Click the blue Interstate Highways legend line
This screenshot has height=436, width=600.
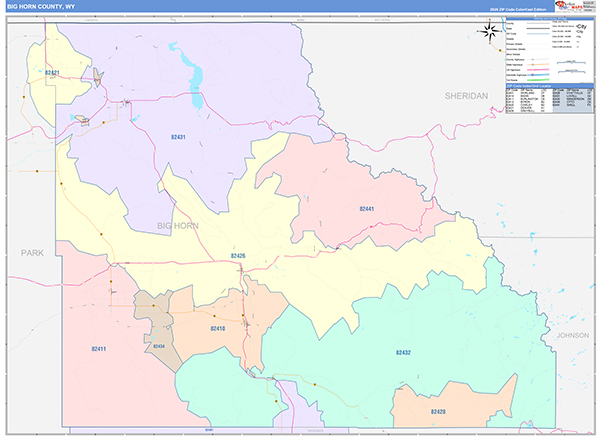click(x=538, y=75)
